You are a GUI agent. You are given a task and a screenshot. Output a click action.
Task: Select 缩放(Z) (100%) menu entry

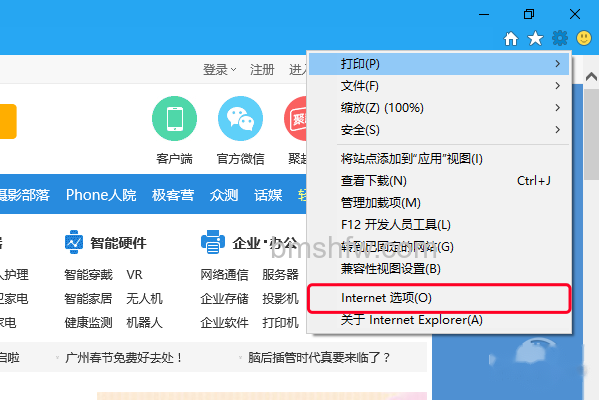[x=439, y=108]
